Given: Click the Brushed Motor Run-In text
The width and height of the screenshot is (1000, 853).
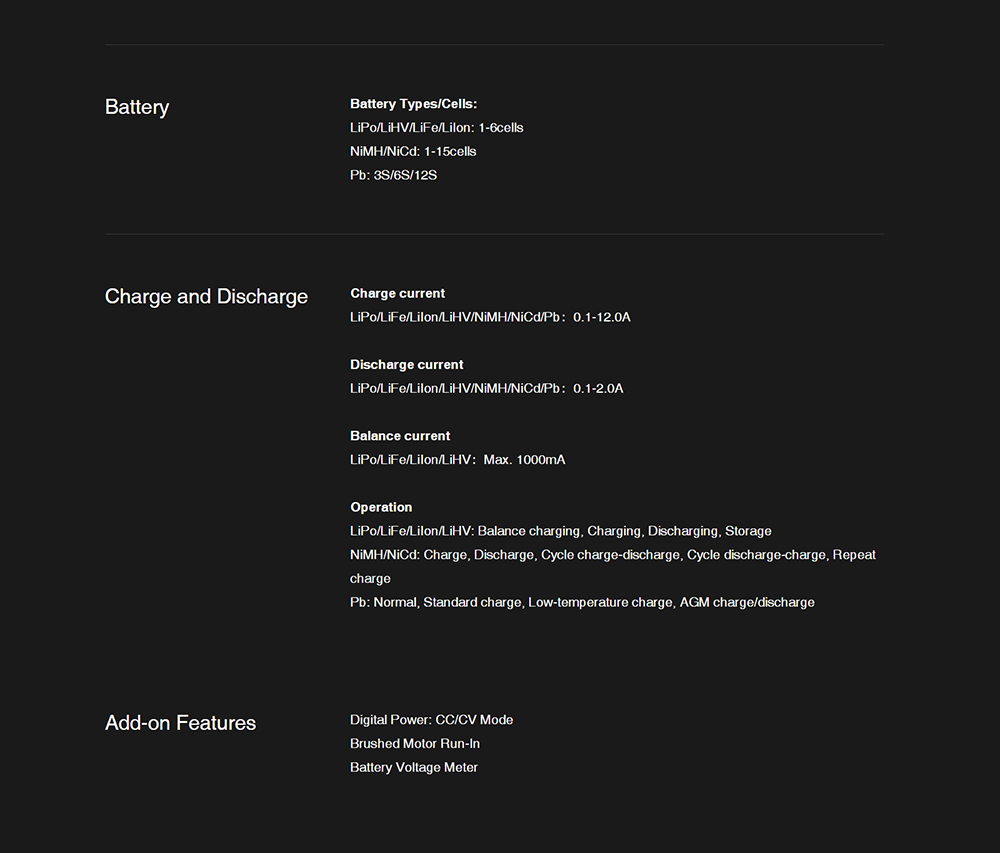Looking at the screenshot, I should coord(415,743).
